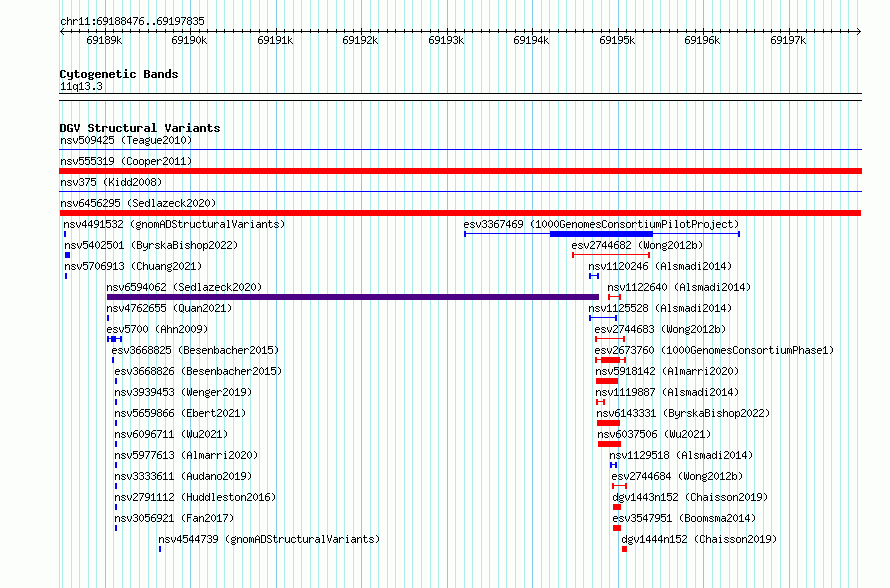Select the thick blue esv3367469 glyph
Screen dimensions: 890x588
click(x=601, y=234)
